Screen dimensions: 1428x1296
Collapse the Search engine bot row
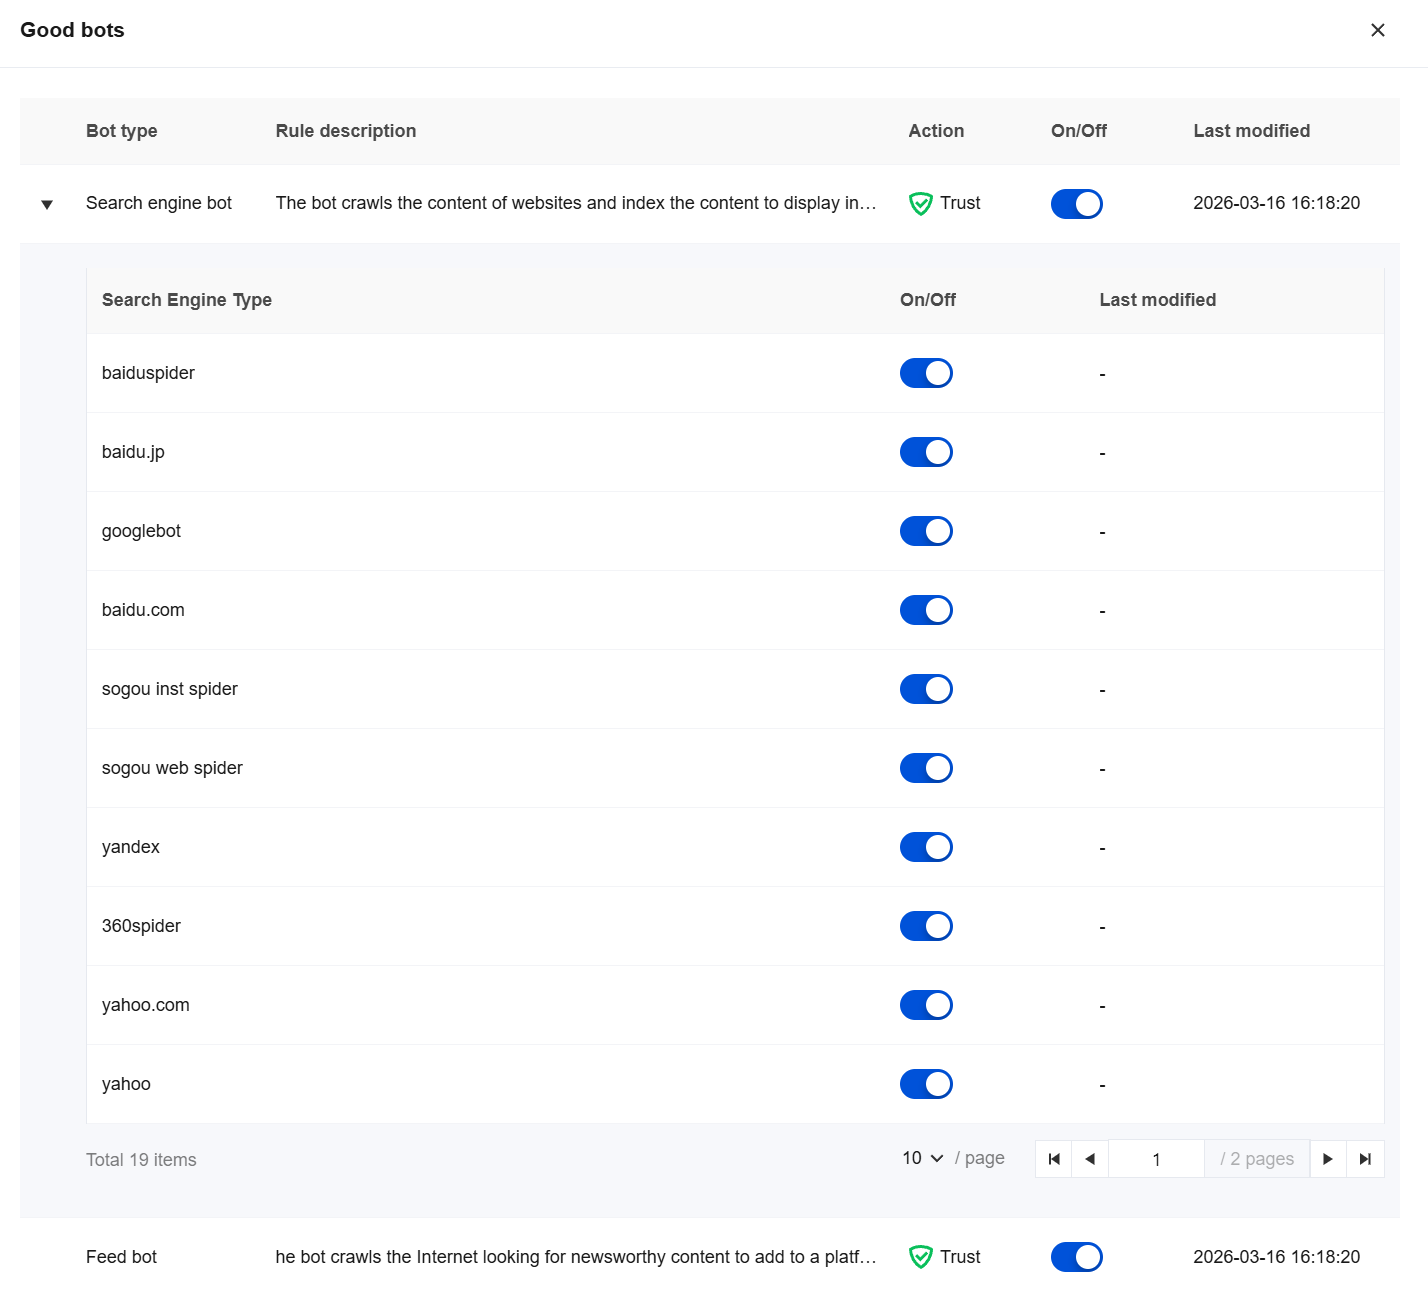point(47,204)
